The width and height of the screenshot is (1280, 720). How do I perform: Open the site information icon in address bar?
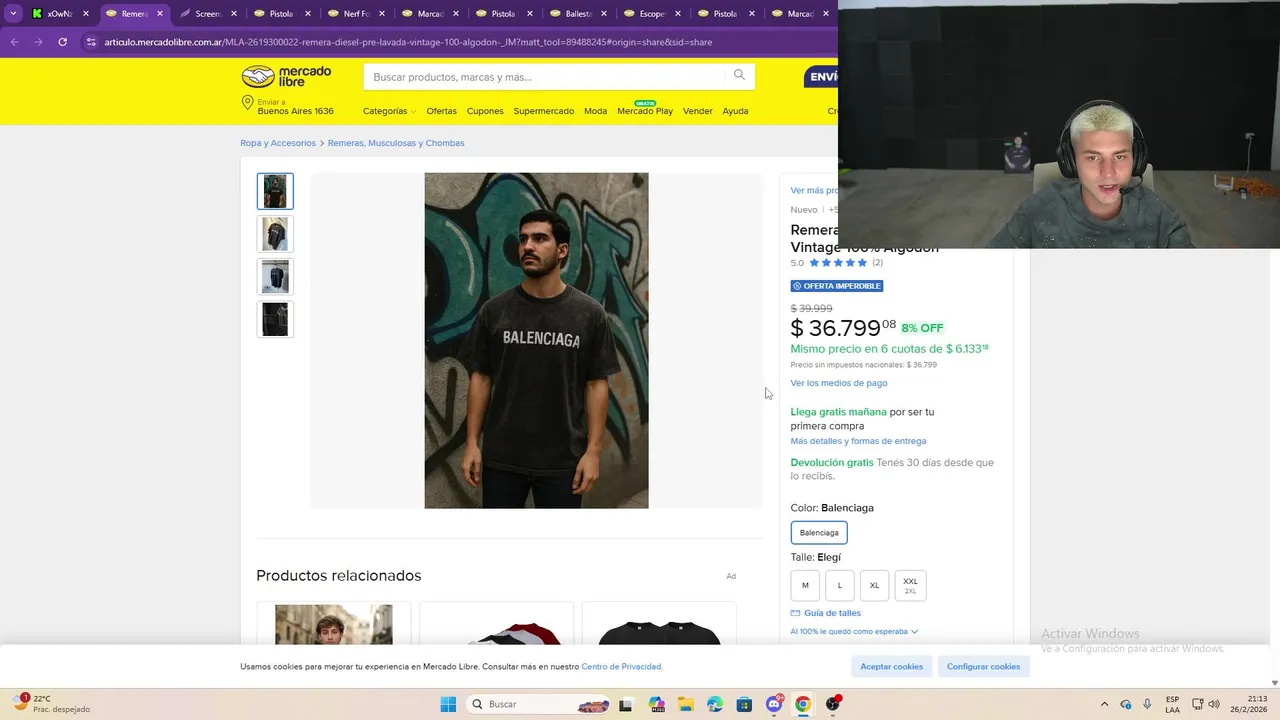[91, 42]
